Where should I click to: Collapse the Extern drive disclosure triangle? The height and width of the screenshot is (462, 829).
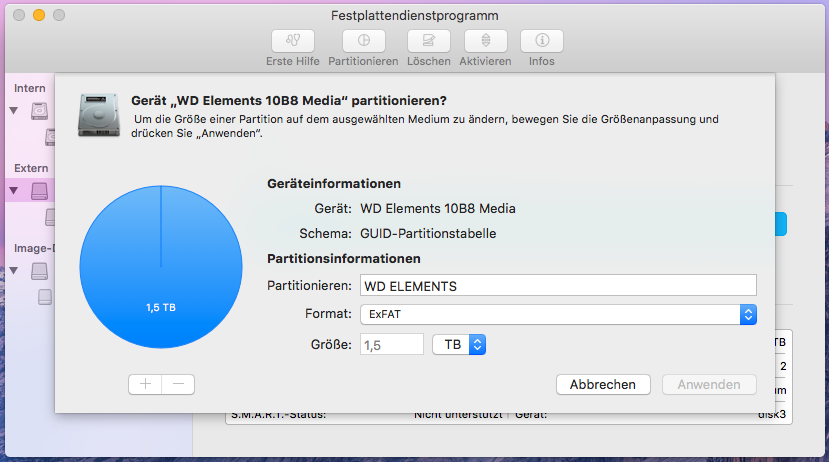click(x=14, y=191)
